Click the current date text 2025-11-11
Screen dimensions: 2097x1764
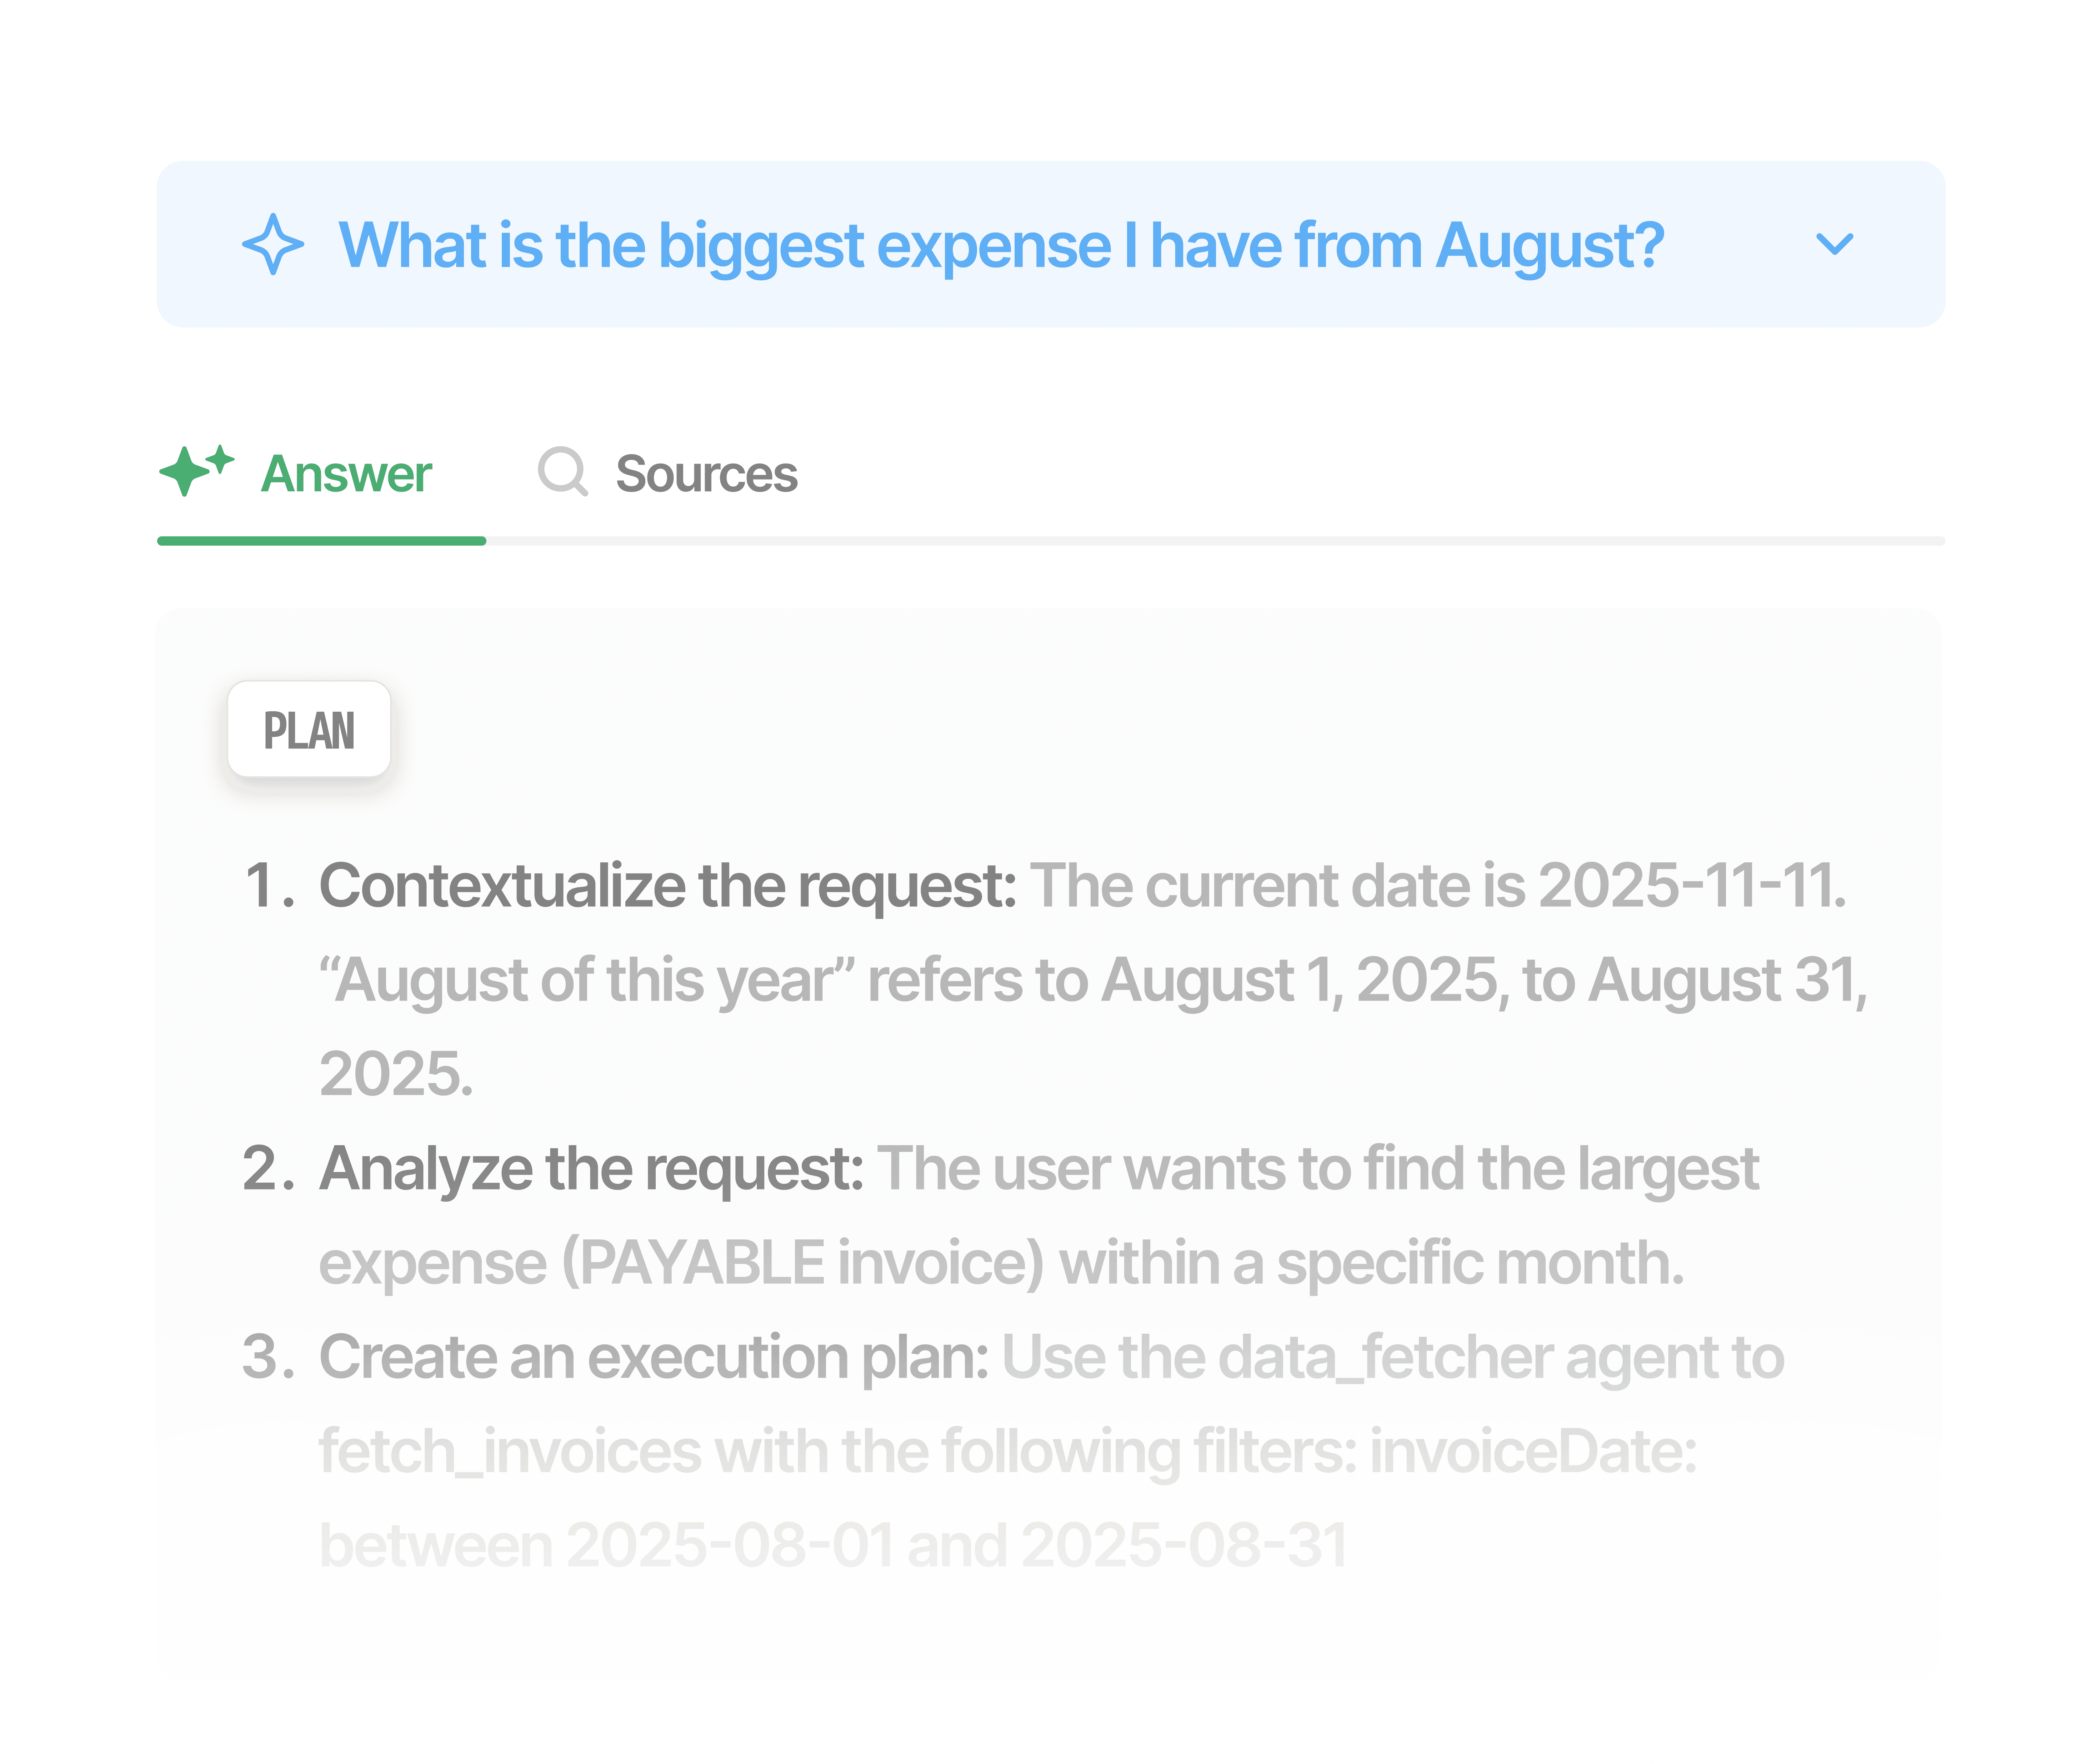1690,886
